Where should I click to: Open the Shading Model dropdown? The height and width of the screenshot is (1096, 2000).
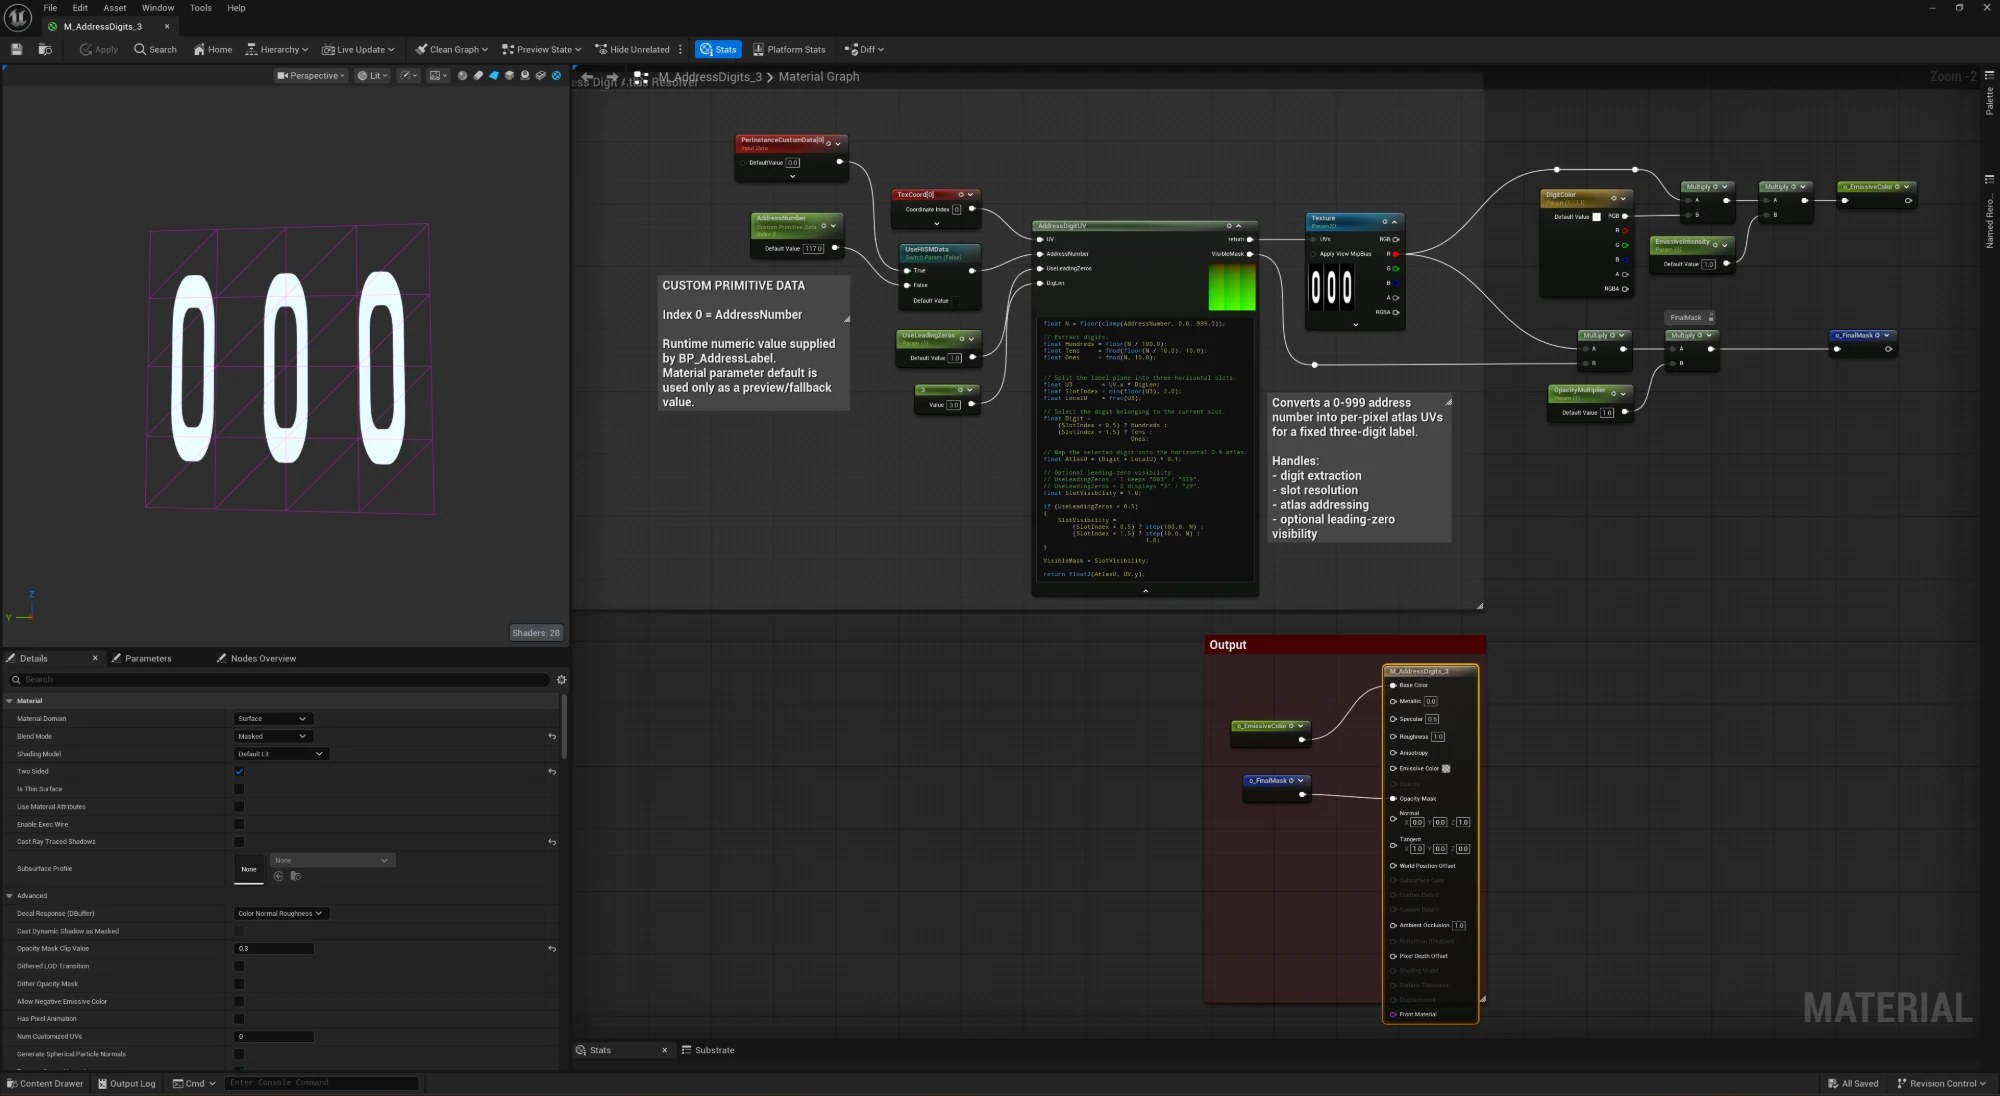281,754
